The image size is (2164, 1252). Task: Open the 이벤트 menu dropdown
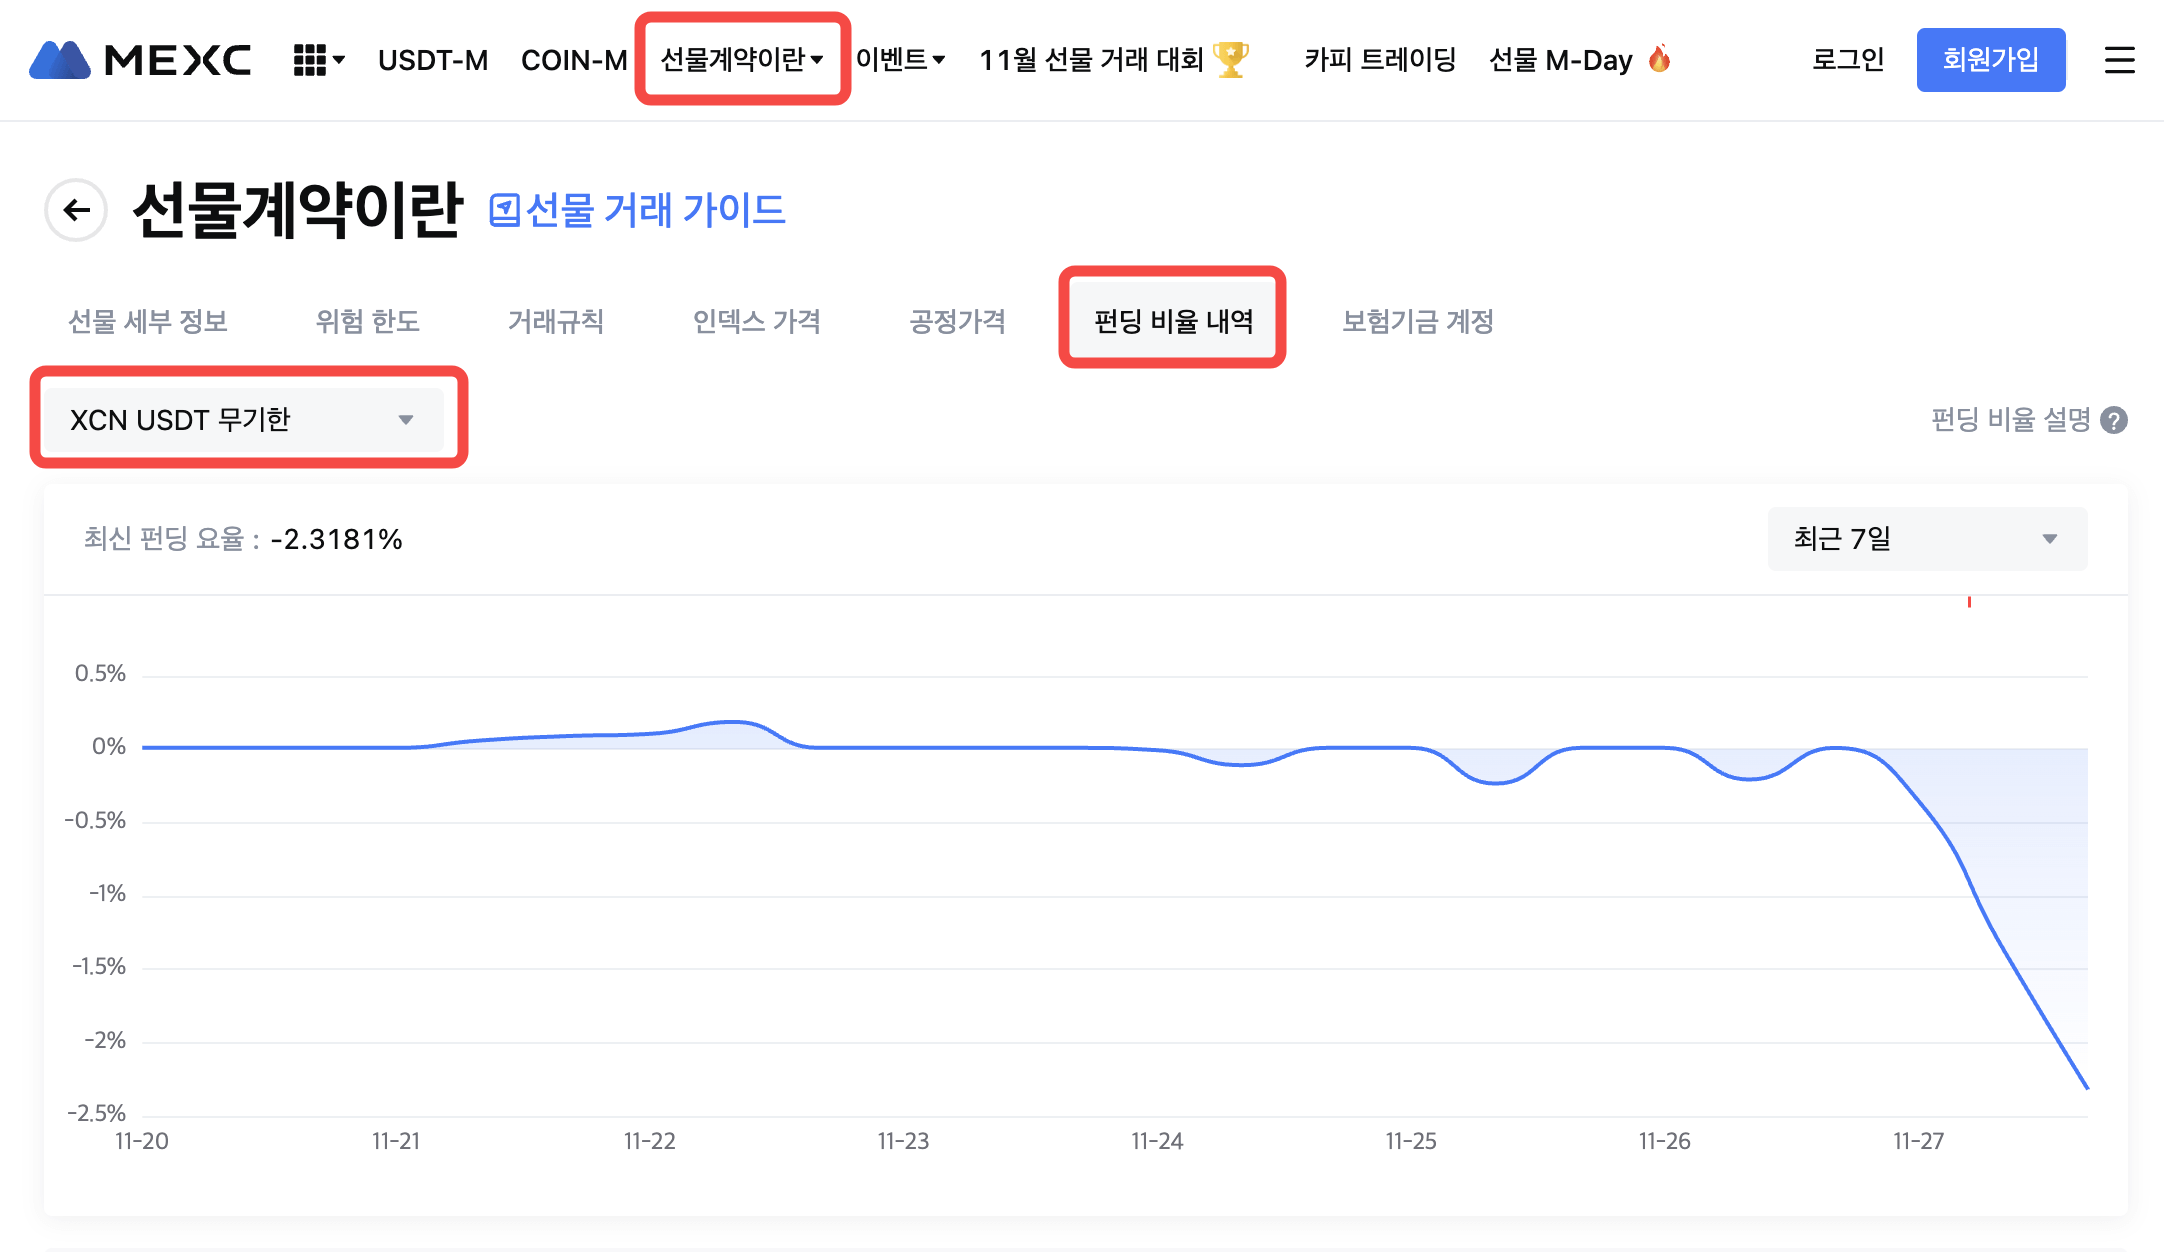coord(900,60)
